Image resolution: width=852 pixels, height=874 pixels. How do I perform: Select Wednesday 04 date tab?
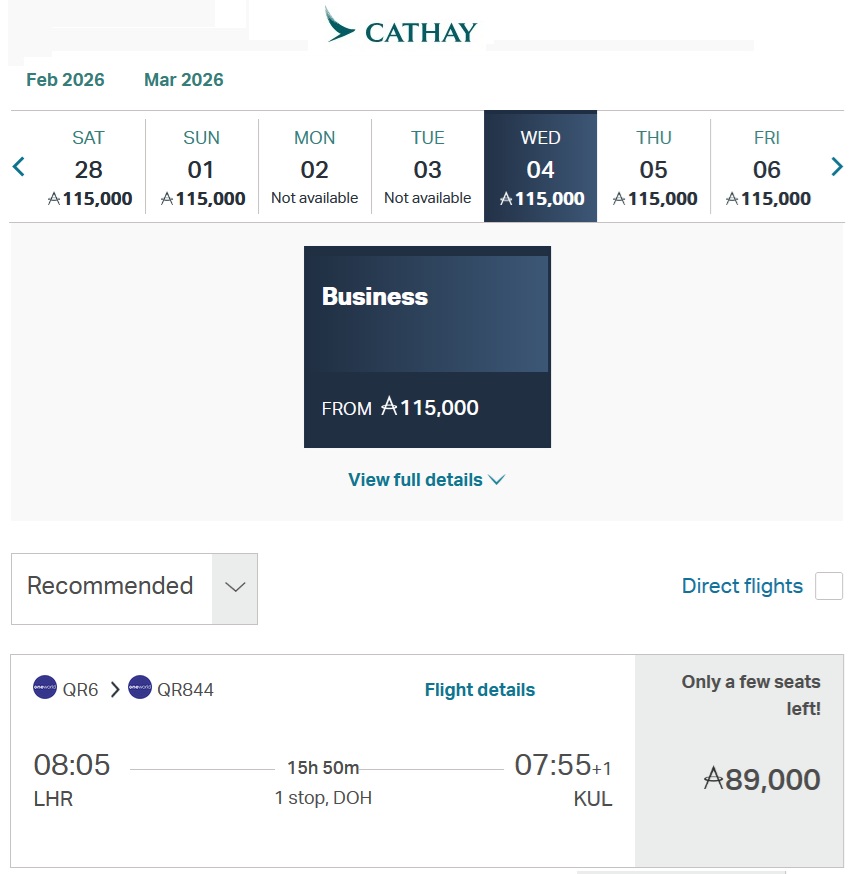[541, 167]
